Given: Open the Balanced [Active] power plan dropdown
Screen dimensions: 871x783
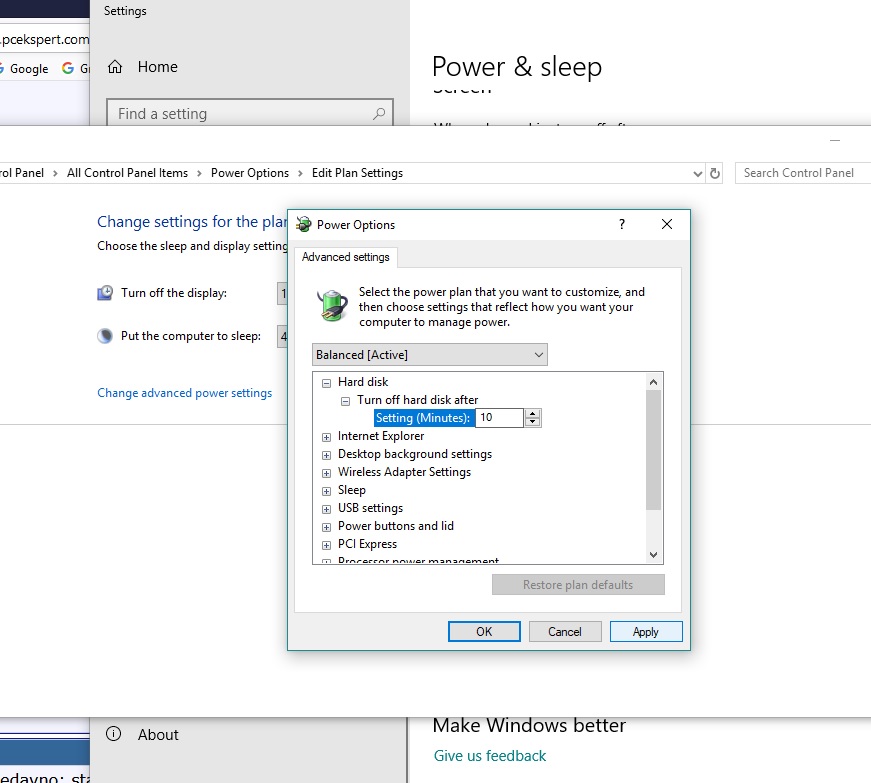Looking at the screenshot, I should [430, 355].
